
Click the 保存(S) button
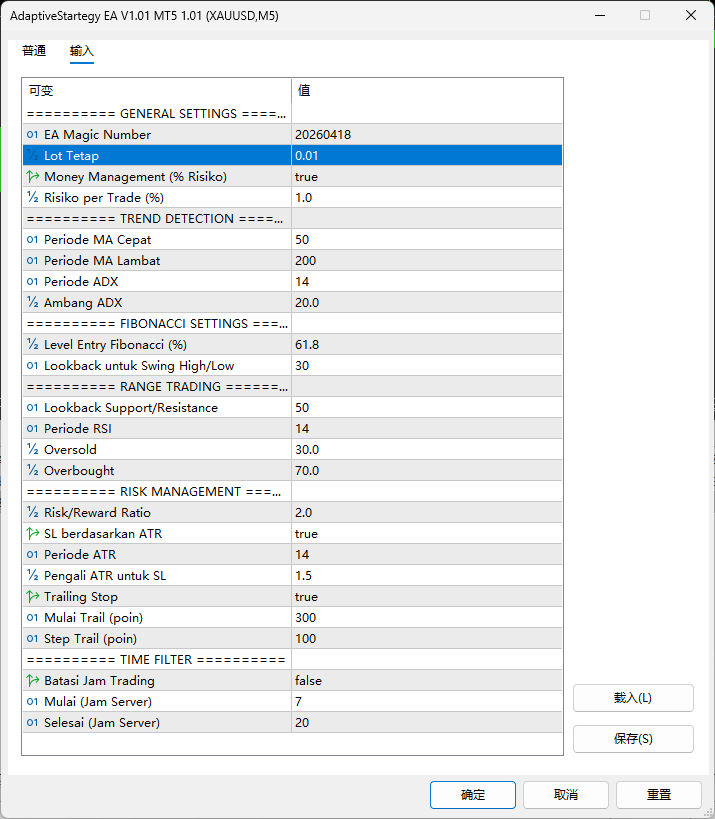point(633,739)
